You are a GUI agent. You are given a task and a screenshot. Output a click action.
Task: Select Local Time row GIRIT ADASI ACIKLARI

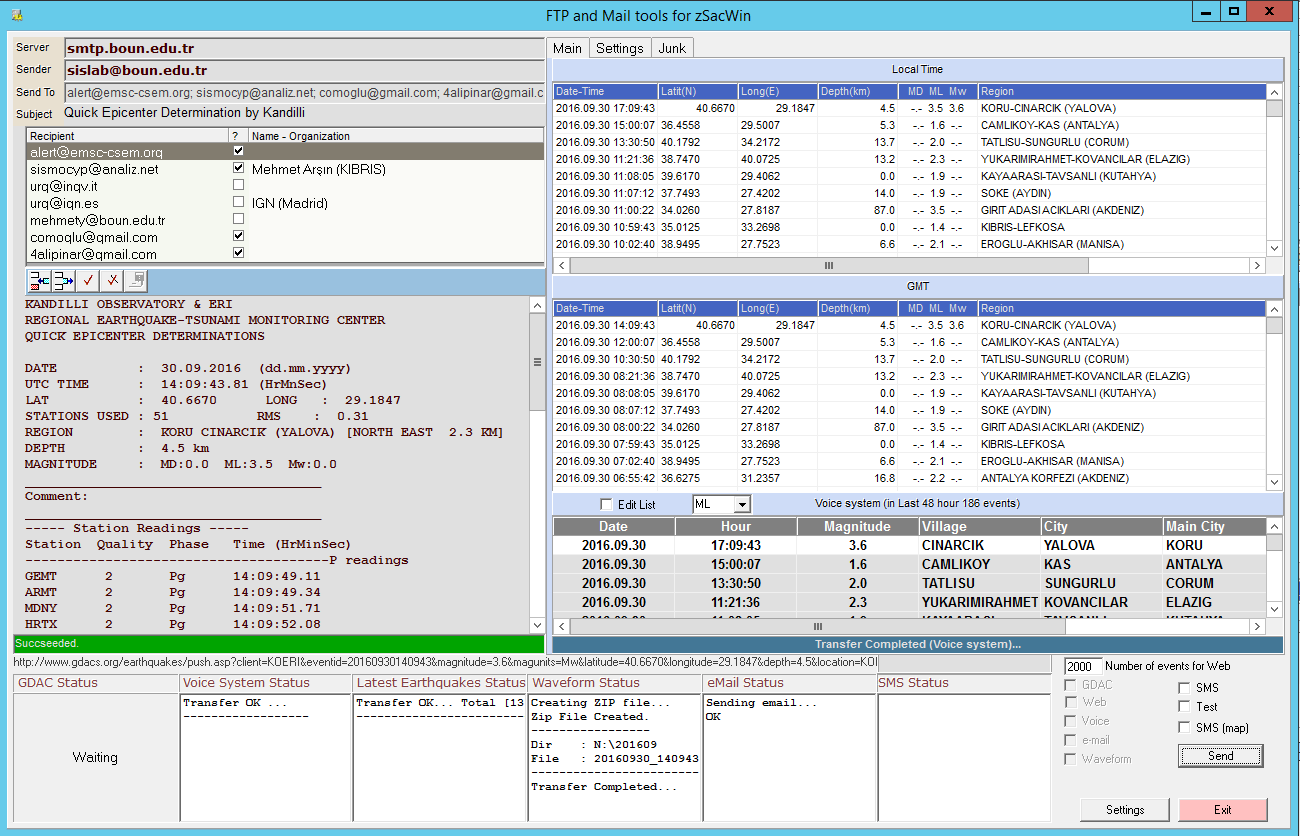click(x=909, y=210)
